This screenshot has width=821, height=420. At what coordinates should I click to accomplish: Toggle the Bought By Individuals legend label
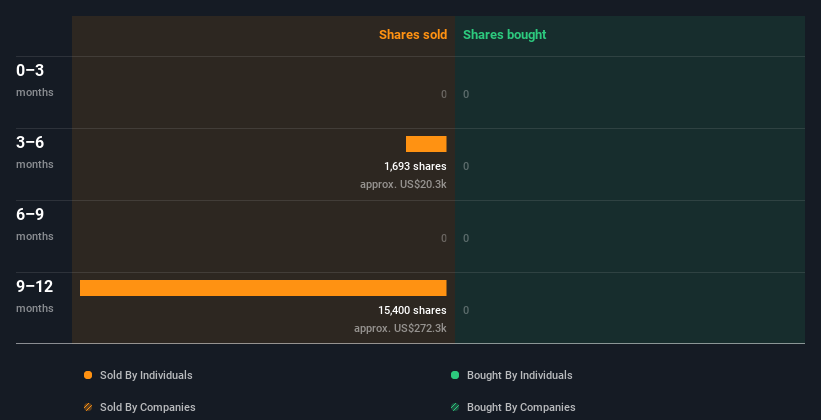click(519, 375)
